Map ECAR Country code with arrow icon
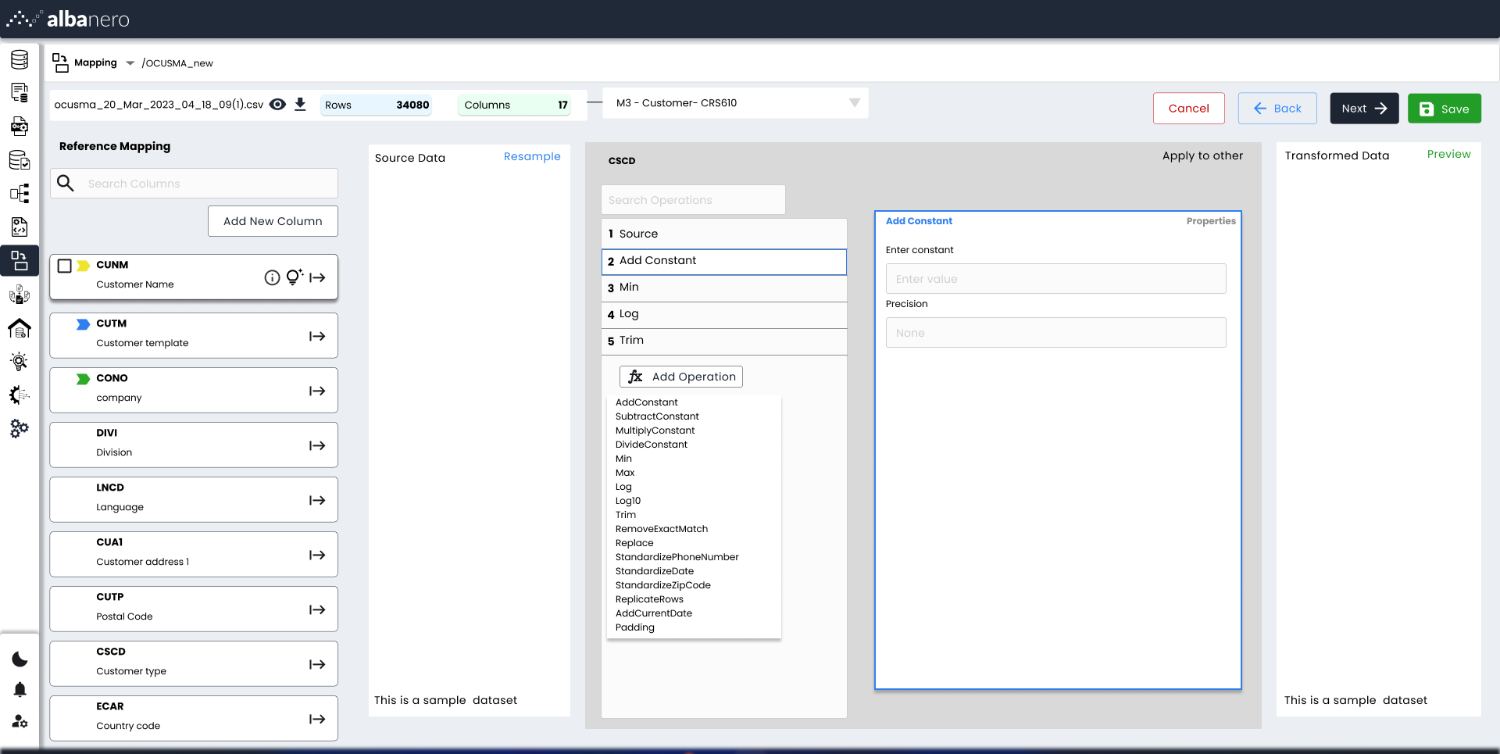Screen dimensions: 1500x754 pyautogui.click(x=317, y=719)
